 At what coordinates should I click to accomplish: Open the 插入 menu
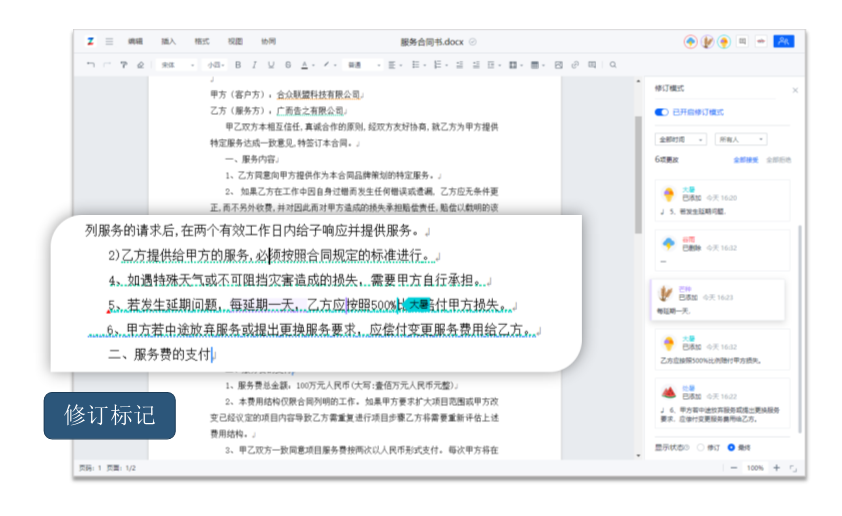click(169, 41)
